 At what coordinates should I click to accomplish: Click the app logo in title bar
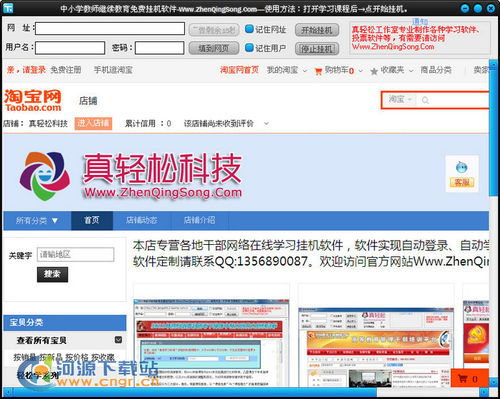(9, 7)
